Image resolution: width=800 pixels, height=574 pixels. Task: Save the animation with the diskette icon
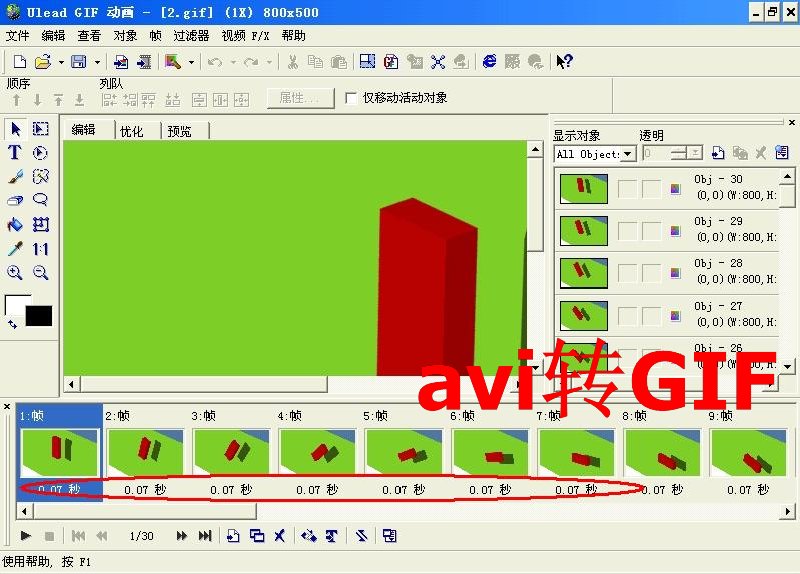(x=79, y=62)
